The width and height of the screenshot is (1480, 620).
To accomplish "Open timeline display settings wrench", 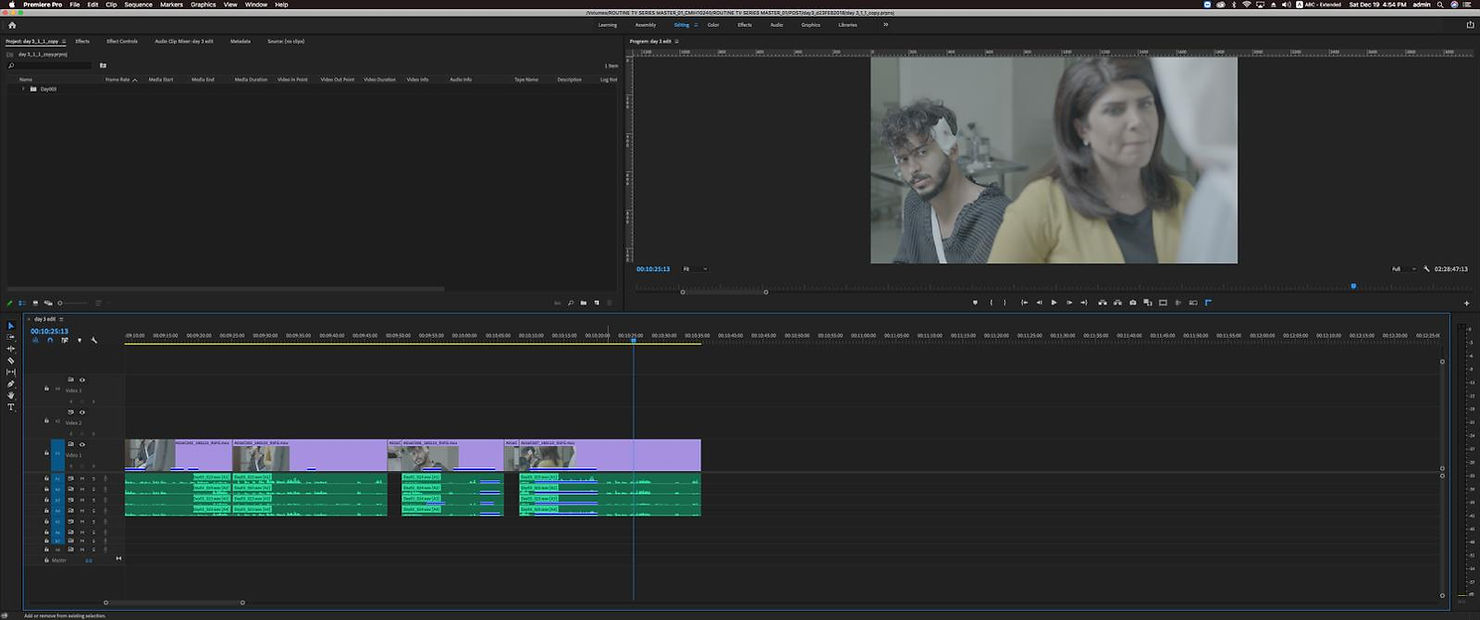I will (x=94, y=340).
